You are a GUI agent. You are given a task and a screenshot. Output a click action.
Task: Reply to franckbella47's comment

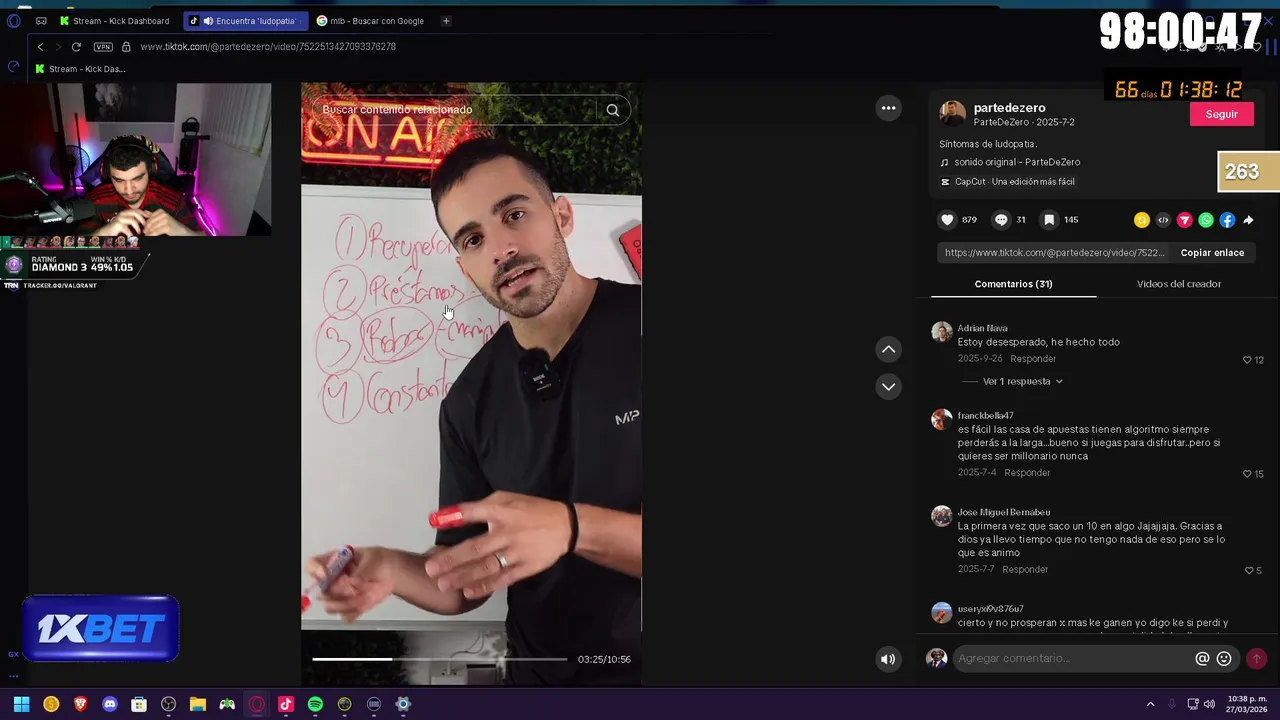click(x=1027, y=473)
